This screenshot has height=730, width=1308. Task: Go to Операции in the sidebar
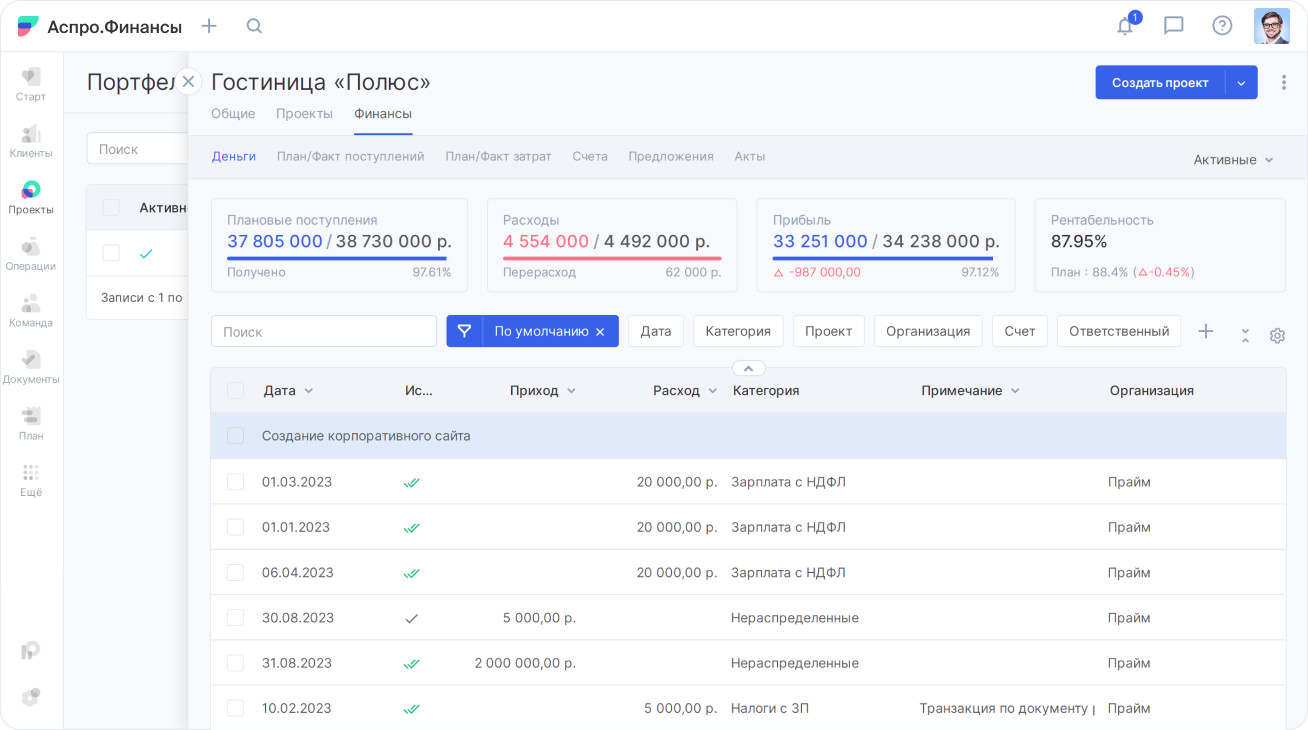coord(31,254)
